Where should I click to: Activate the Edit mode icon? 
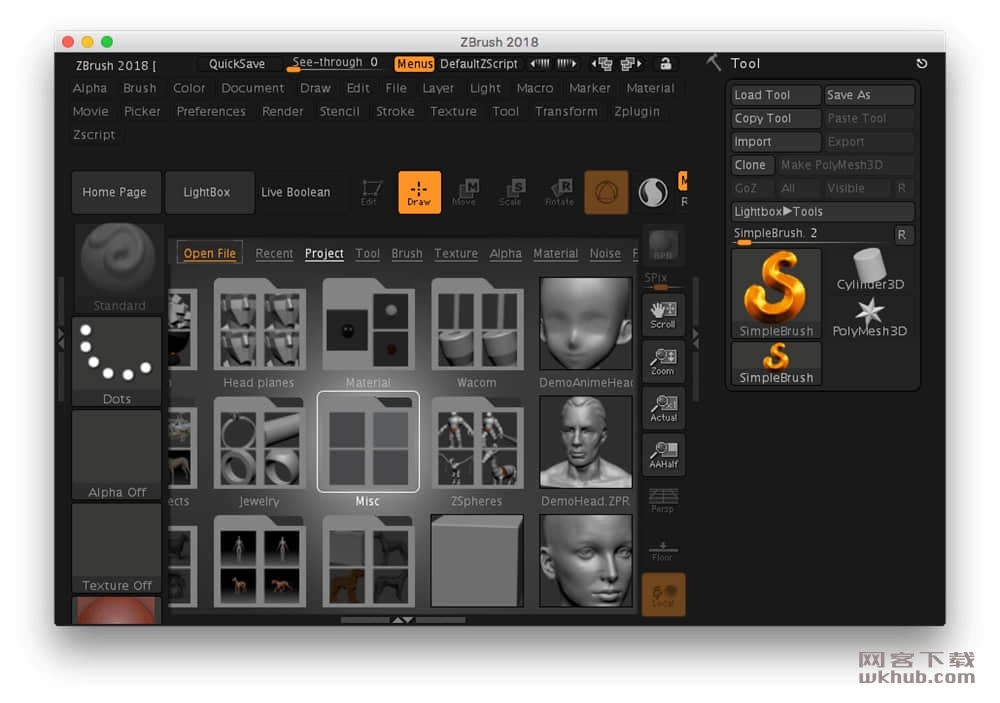pos(371,192)
